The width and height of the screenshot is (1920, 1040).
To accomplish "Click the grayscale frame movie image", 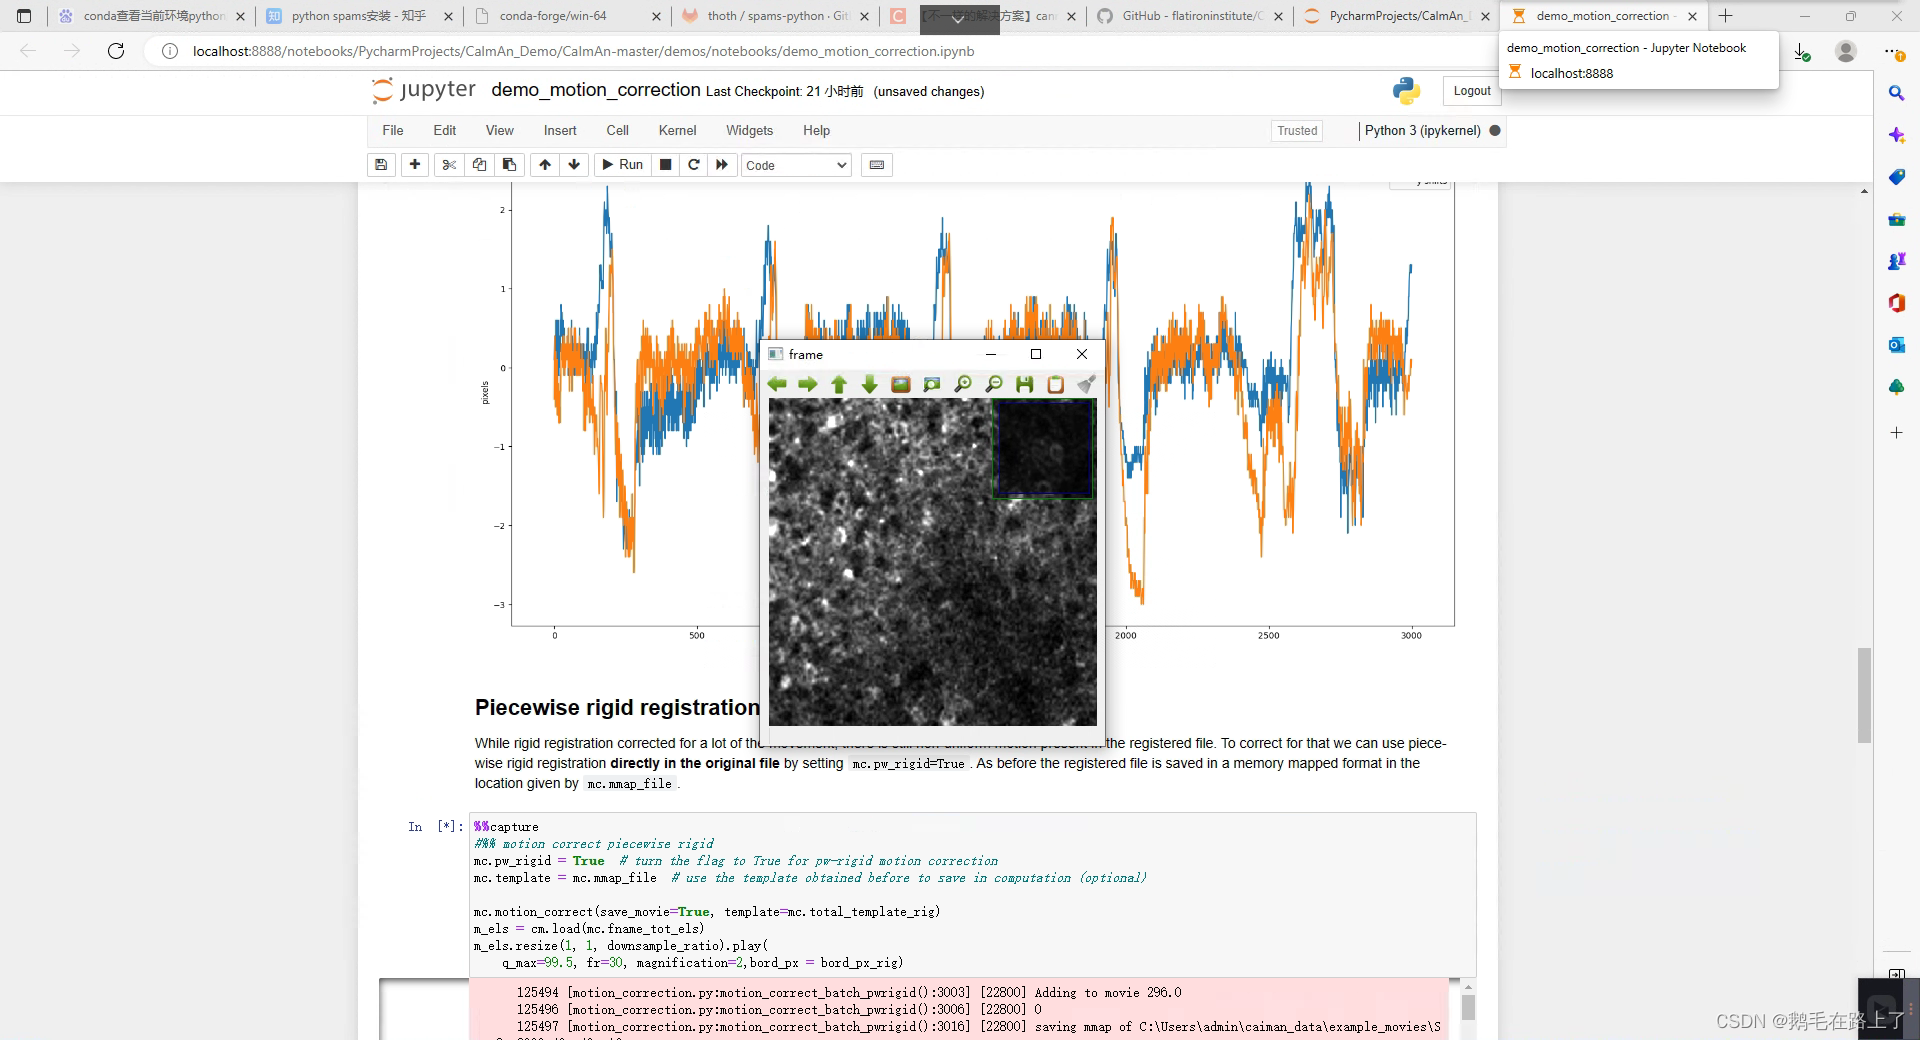I will point(932,562).
